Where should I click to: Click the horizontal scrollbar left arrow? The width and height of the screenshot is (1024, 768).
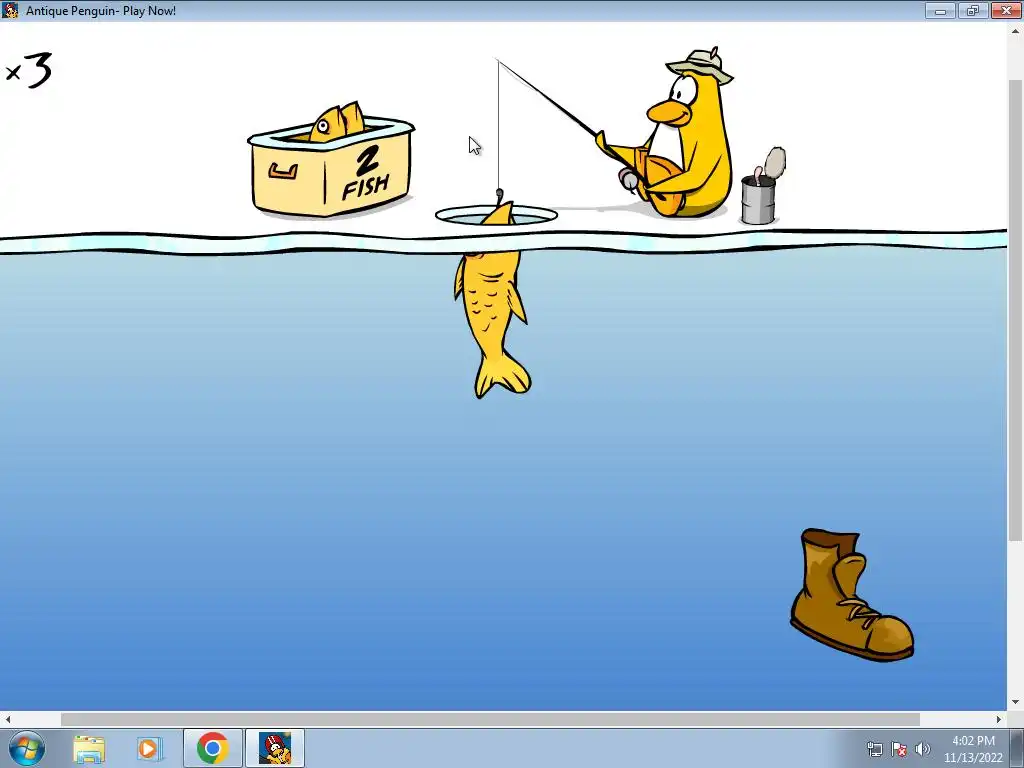pyautogui.click(x=8, y=719)
